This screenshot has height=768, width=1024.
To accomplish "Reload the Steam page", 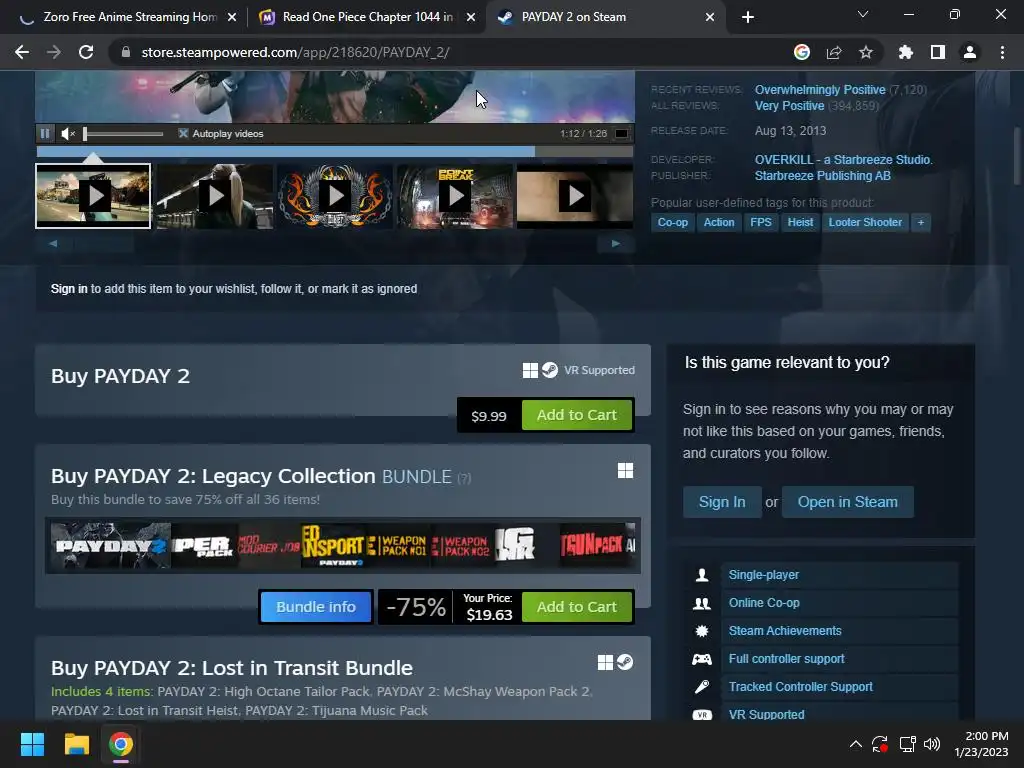I will (x=86, y=52).
